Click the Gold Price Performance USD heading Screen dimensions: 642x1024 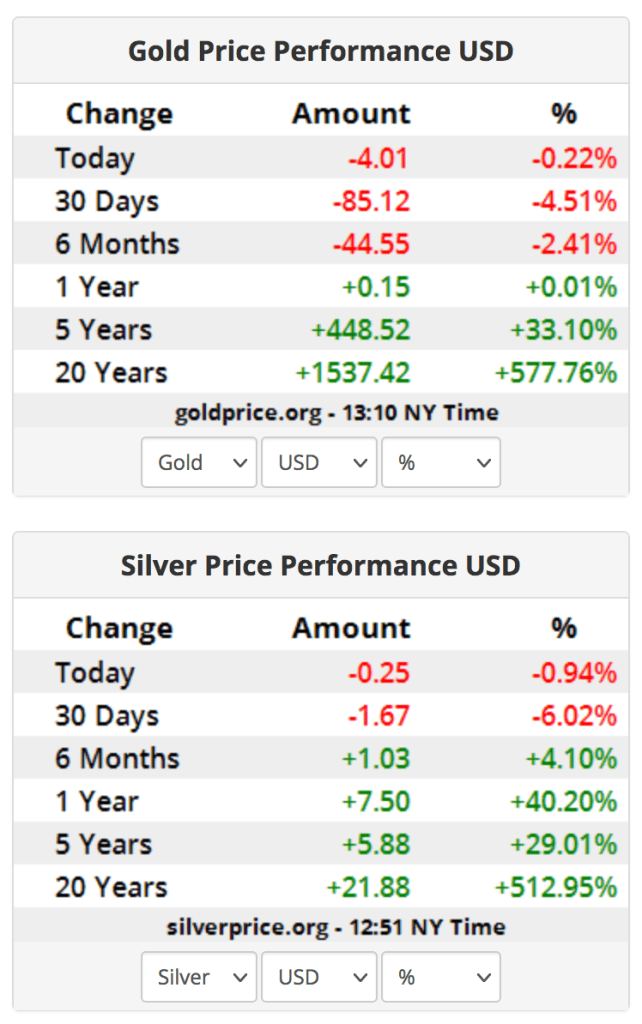[x=321, y=51]
